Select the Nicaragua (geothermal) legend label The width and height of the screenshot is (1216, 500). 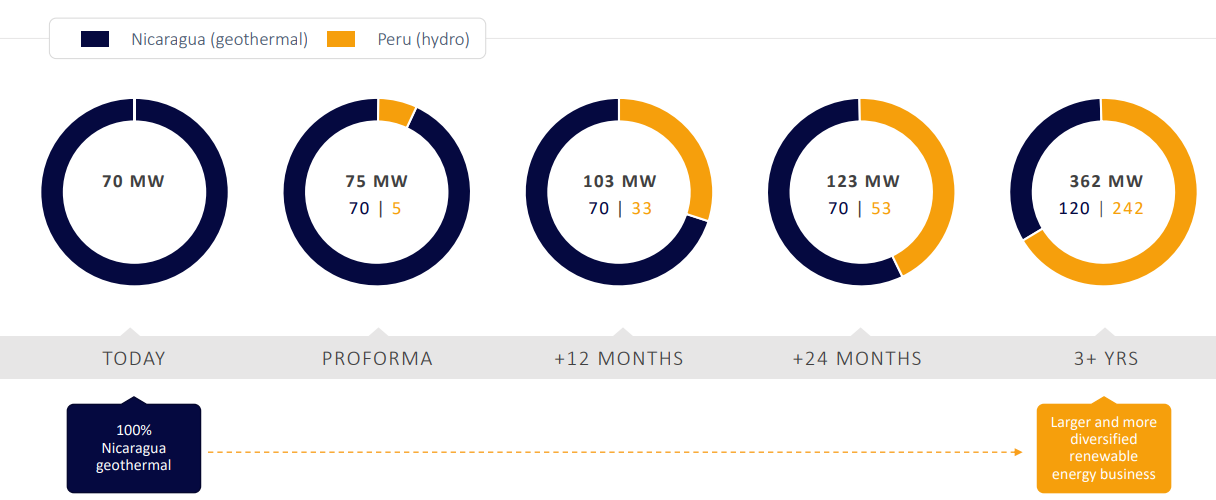(219, 40)
